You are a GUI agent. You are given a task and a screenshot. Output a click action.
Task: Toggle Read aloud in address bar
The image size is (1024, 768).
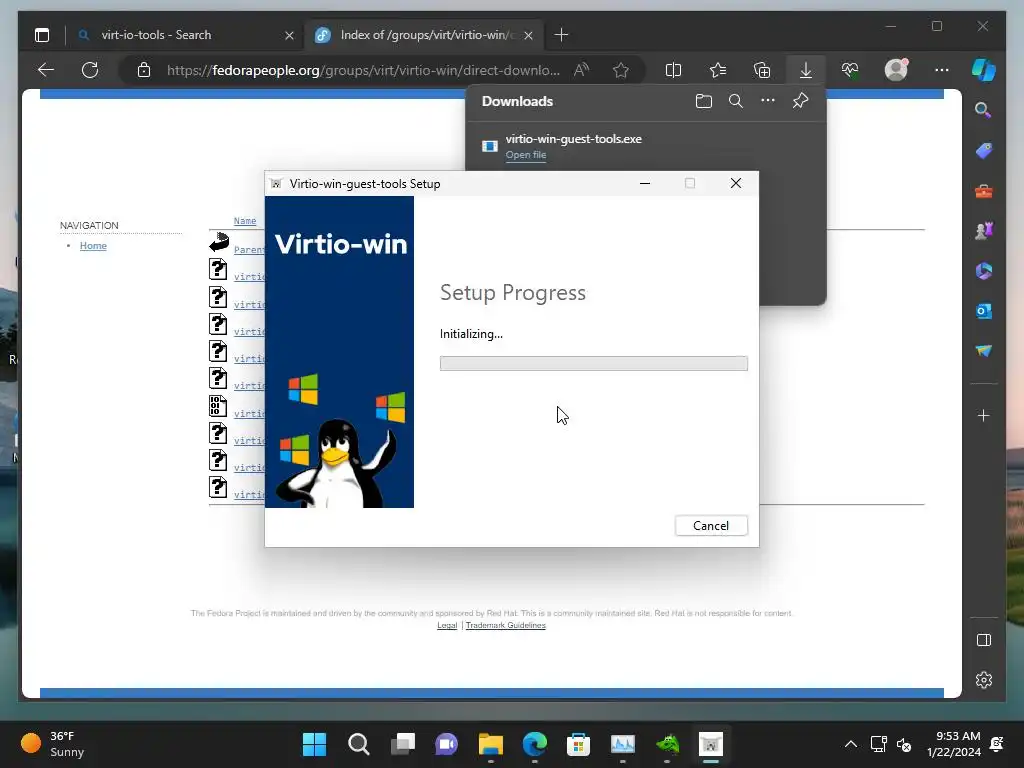[581, 70]
